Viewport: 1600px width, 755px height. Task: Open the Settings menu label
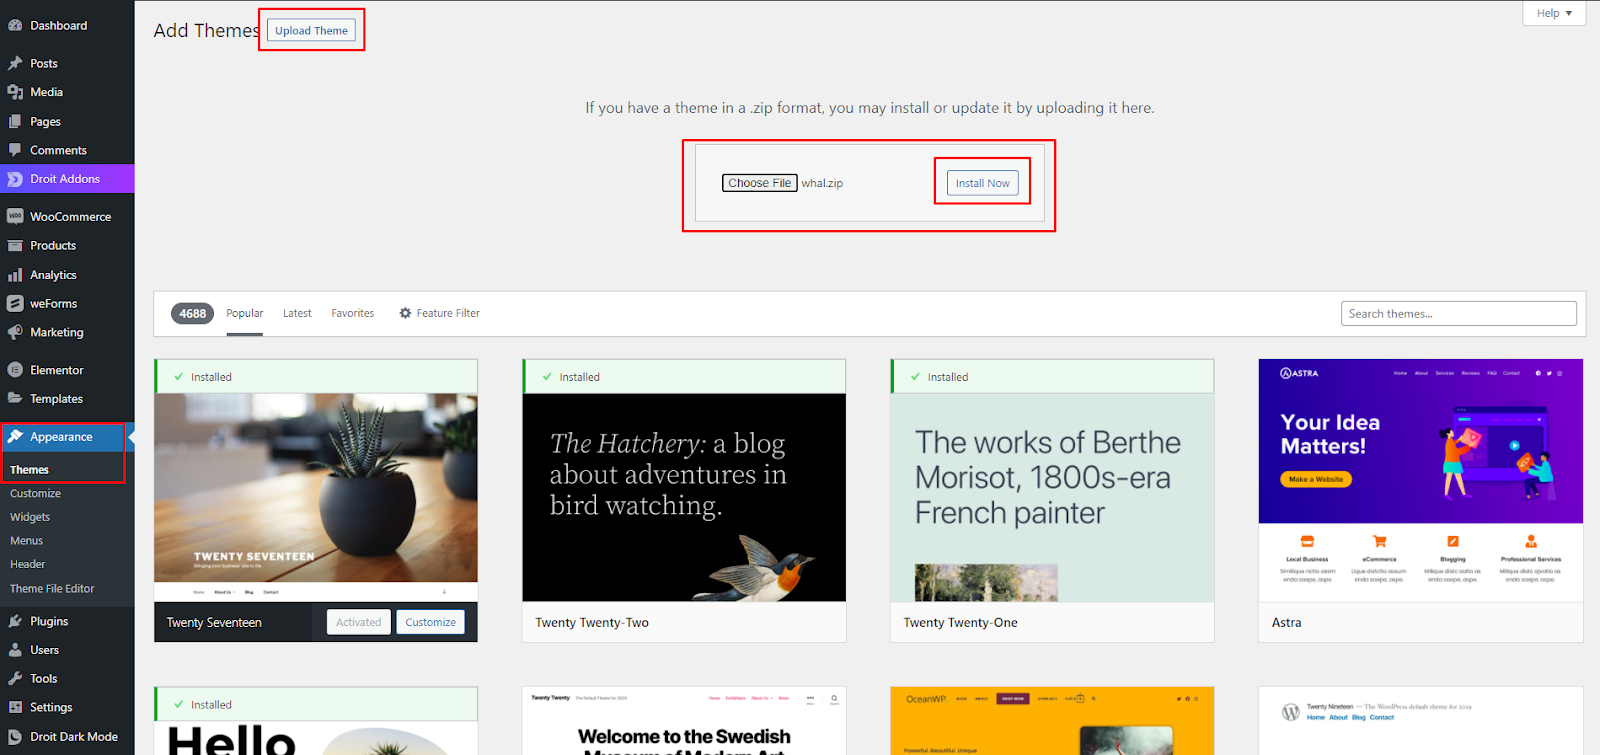click(51, 707)
